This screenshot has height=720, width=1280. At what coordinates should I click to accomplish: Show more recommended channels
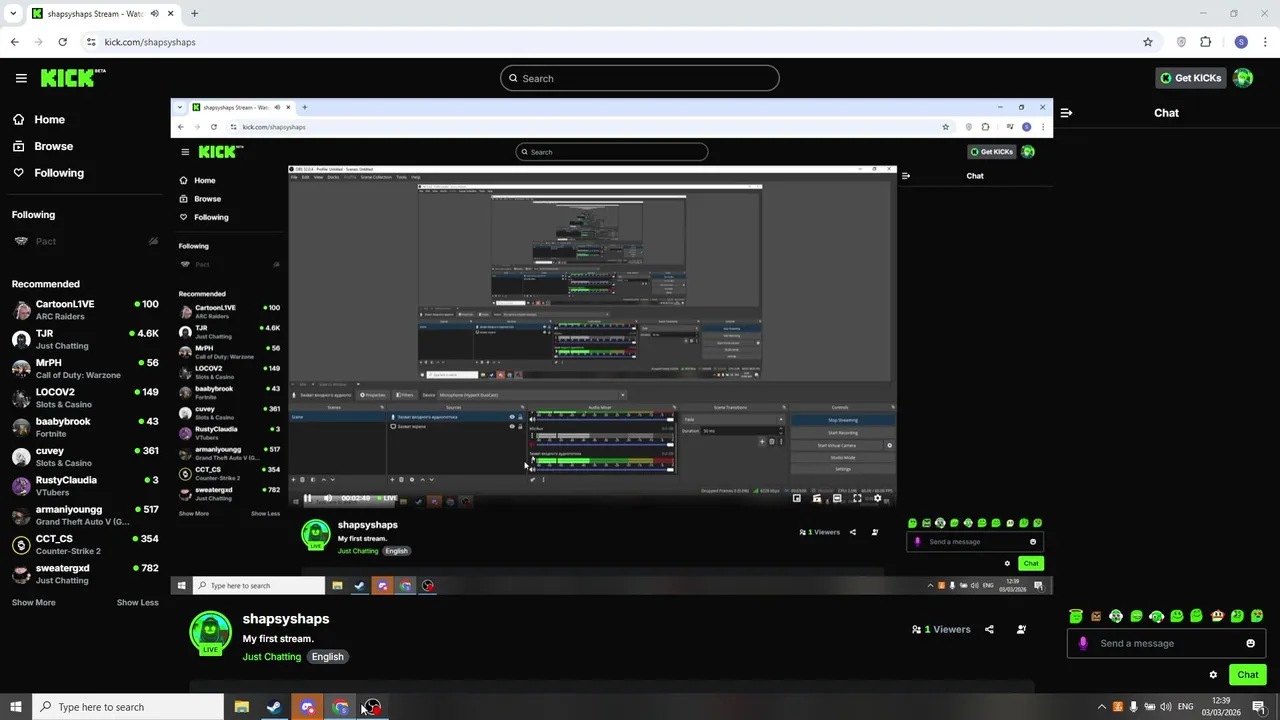click(34, 603)
